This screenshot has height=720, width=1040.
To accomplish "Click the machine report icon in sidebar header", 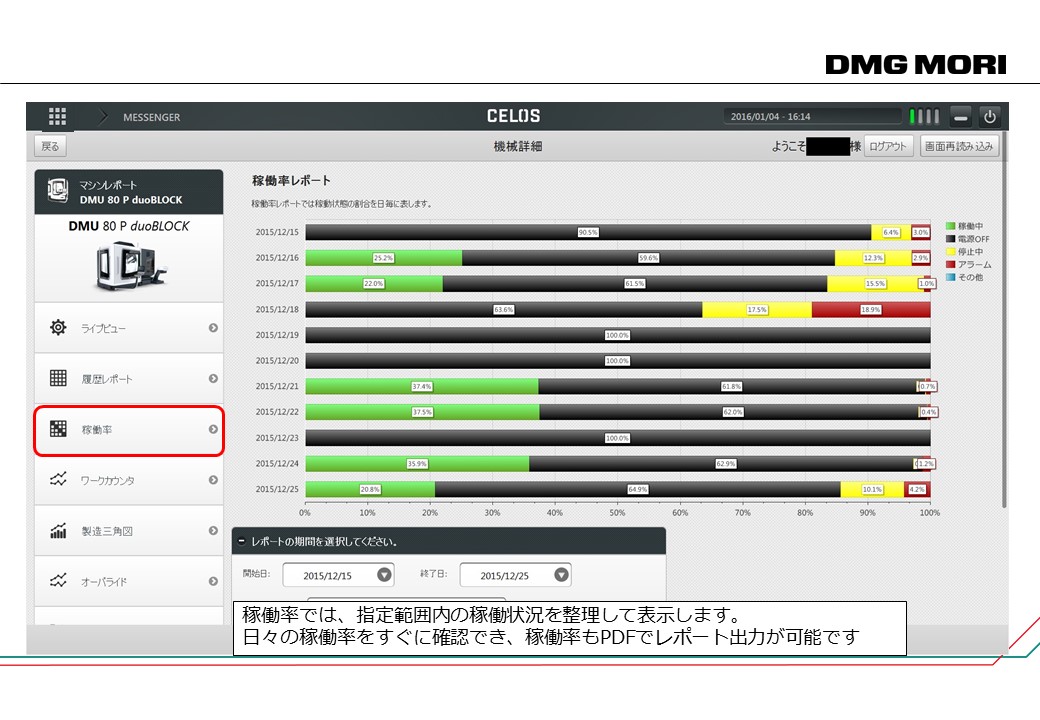I will 58,191.
